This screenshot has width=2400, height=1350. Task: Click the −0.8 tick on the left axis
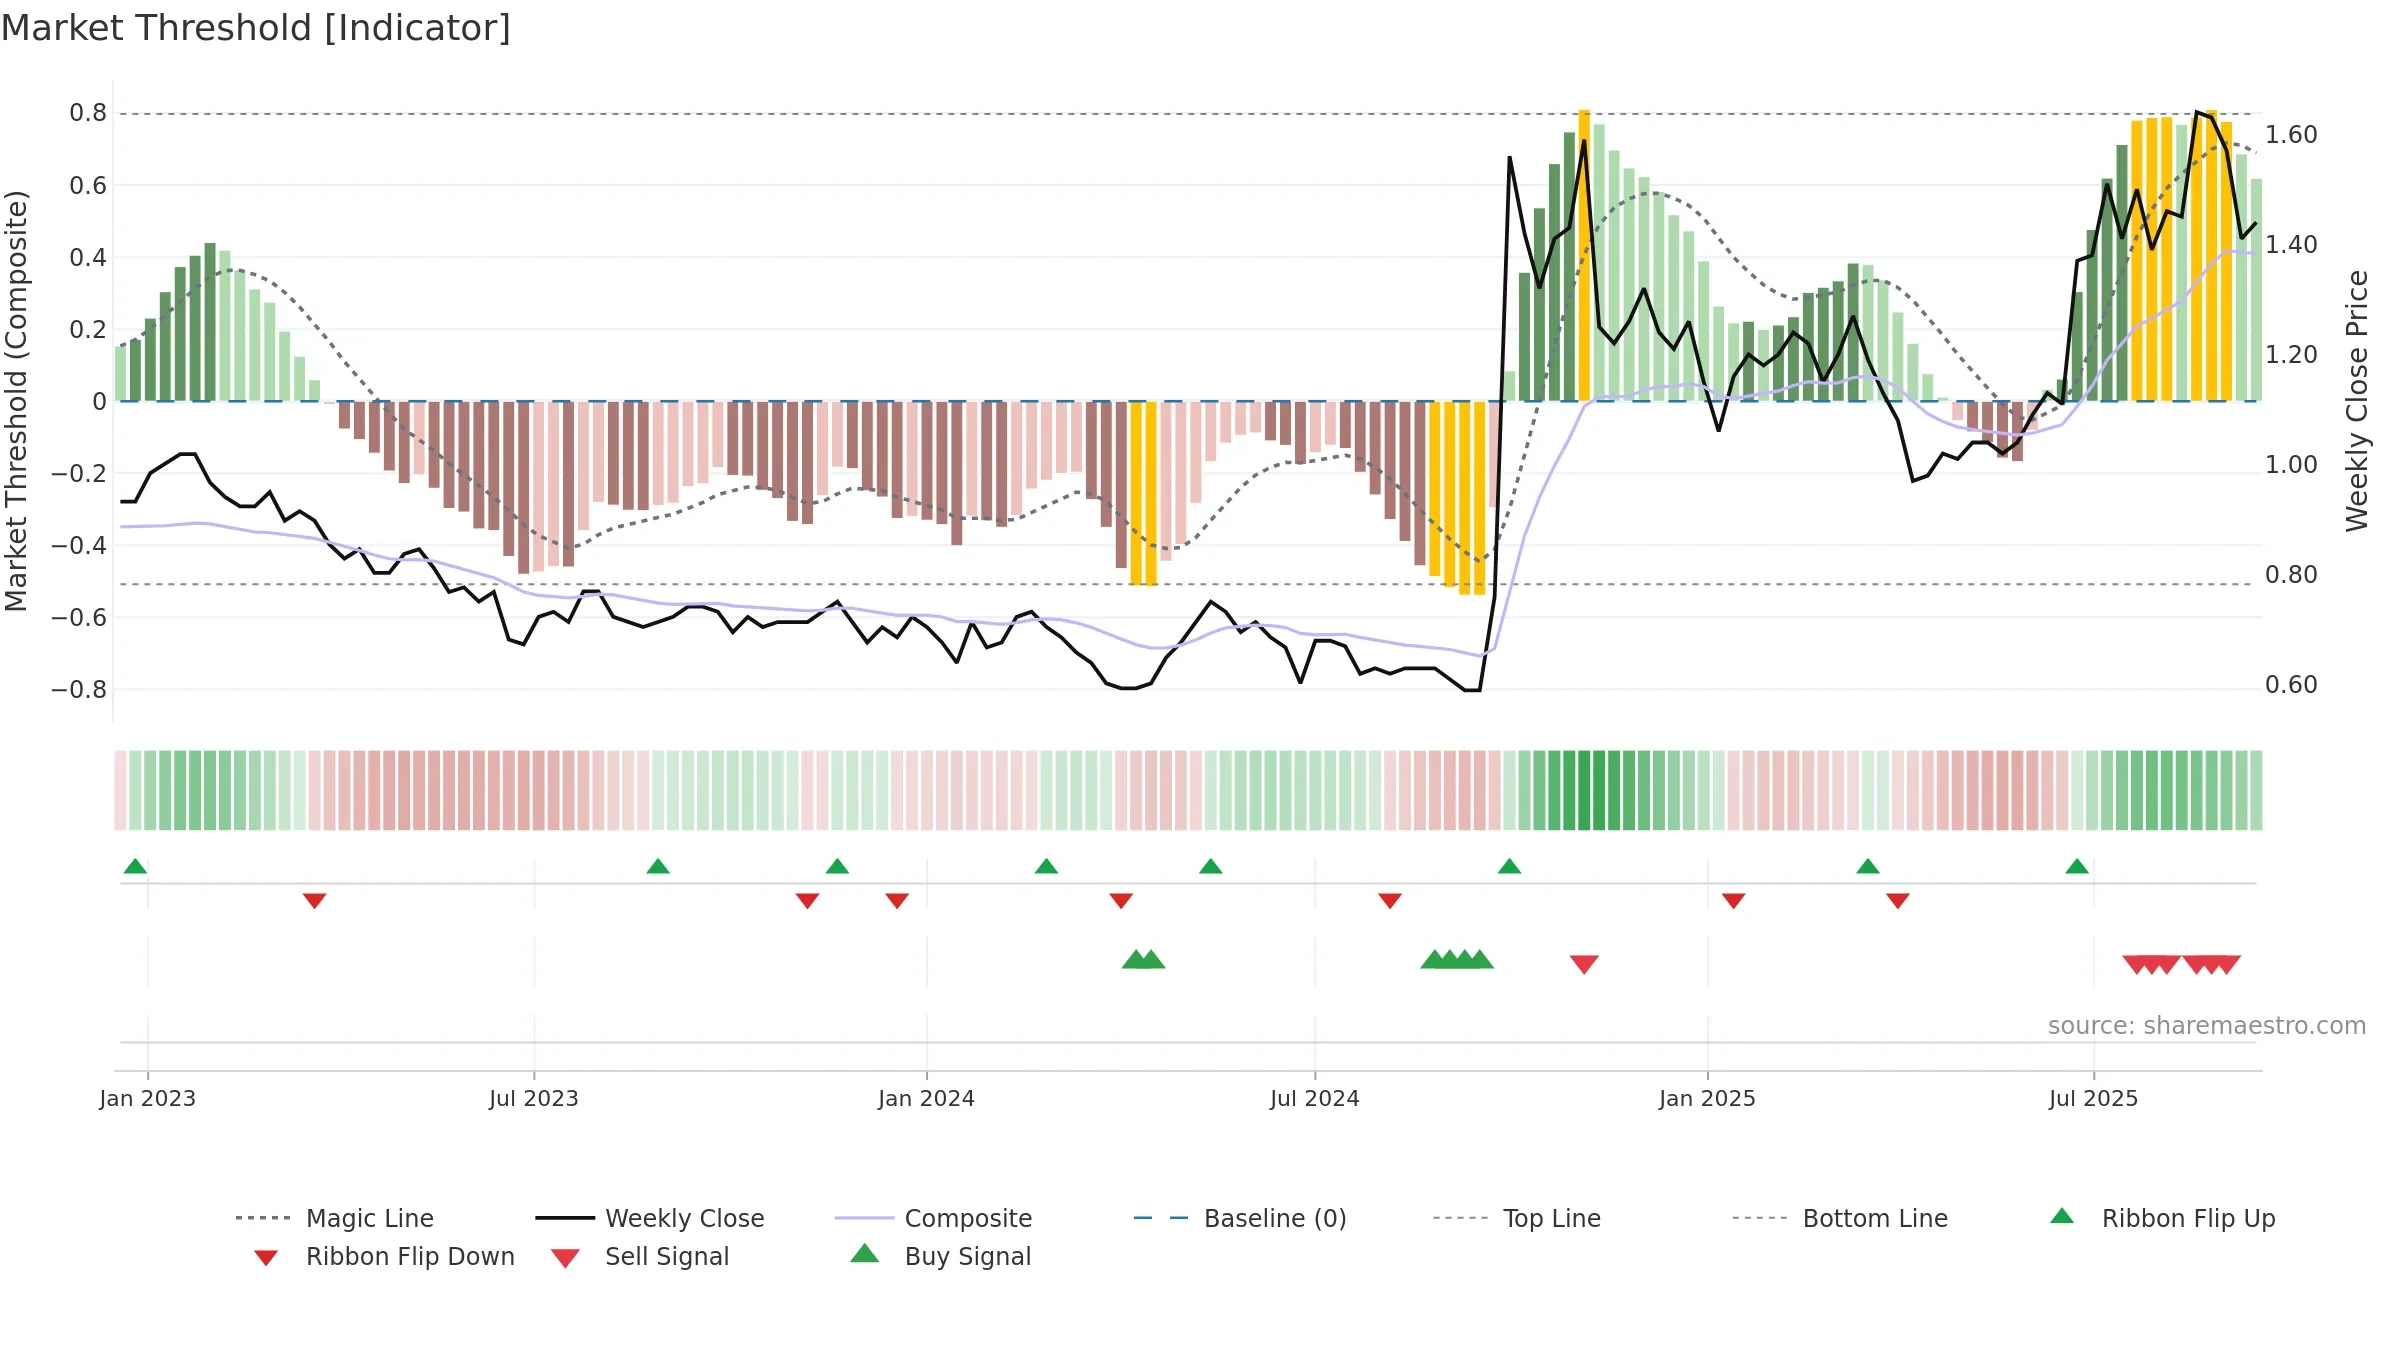coord(79,689)
